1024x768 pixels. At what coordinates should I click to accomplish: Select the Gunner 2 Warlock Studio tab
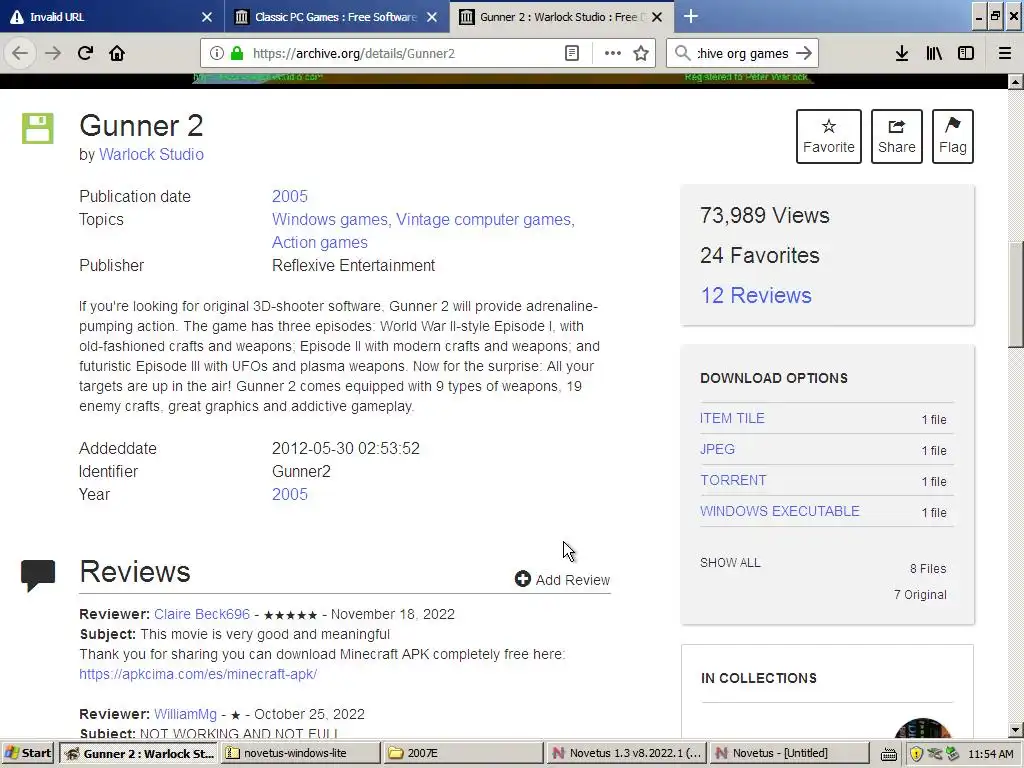click(x=562, y=17)
